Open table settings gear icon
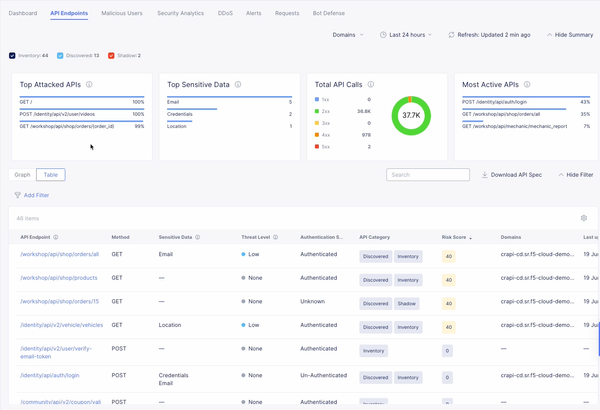 point(583,218)
